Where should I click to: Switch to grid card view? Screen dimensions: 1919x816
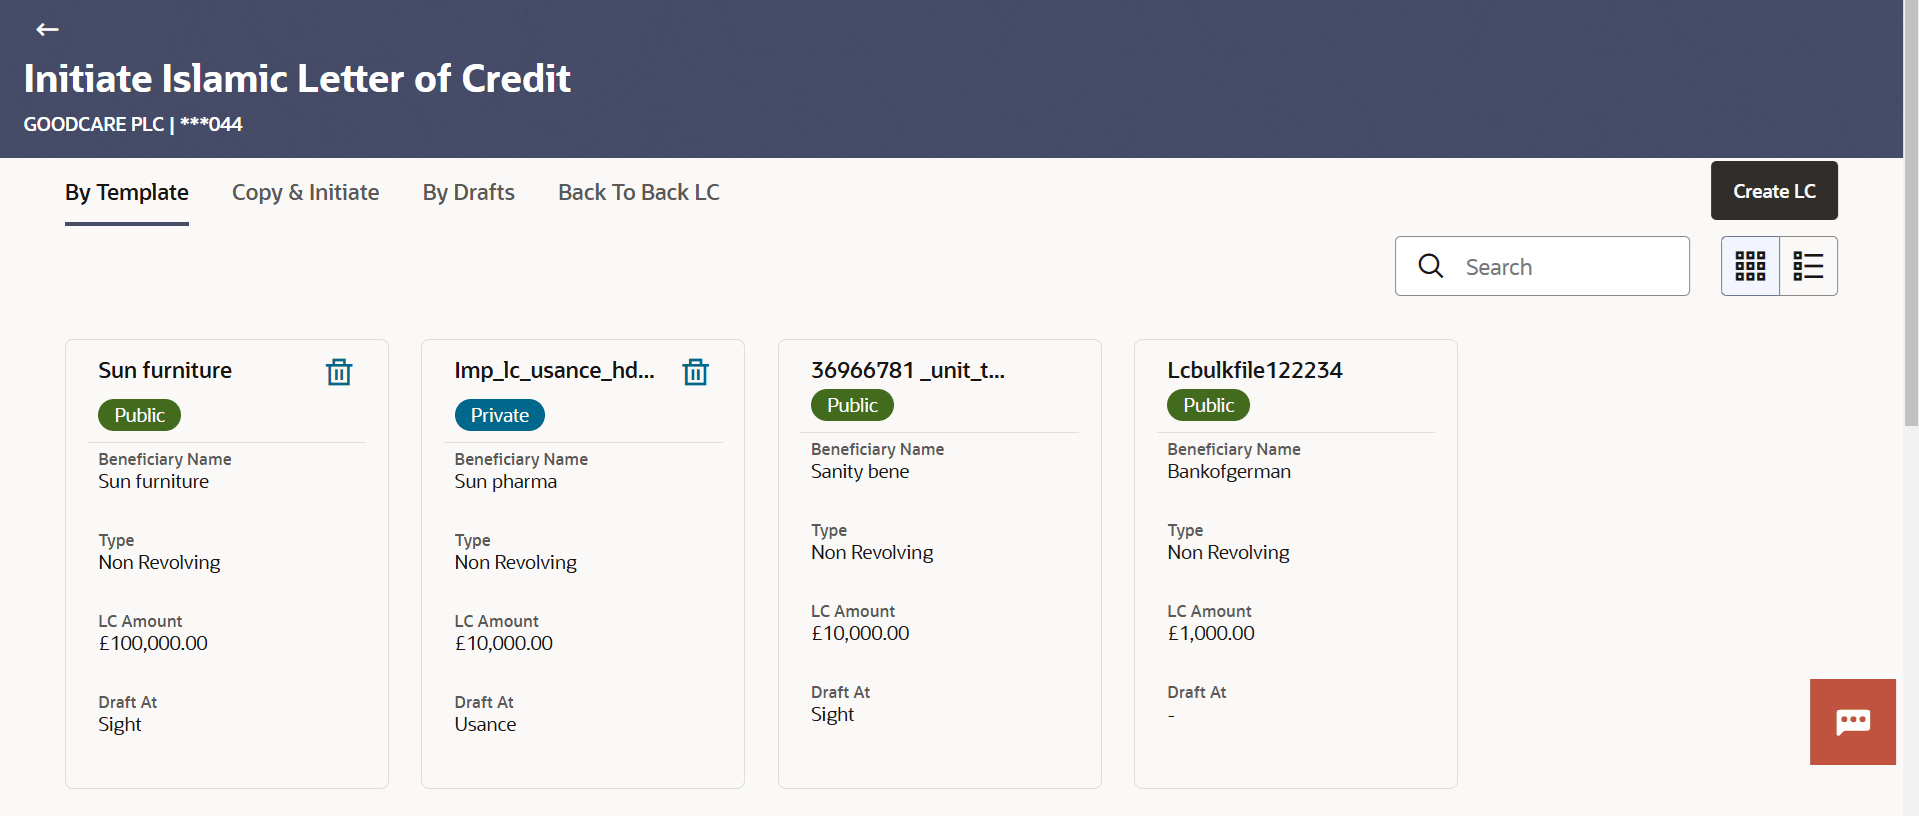pyautogui.click(x=1750, y=266)
